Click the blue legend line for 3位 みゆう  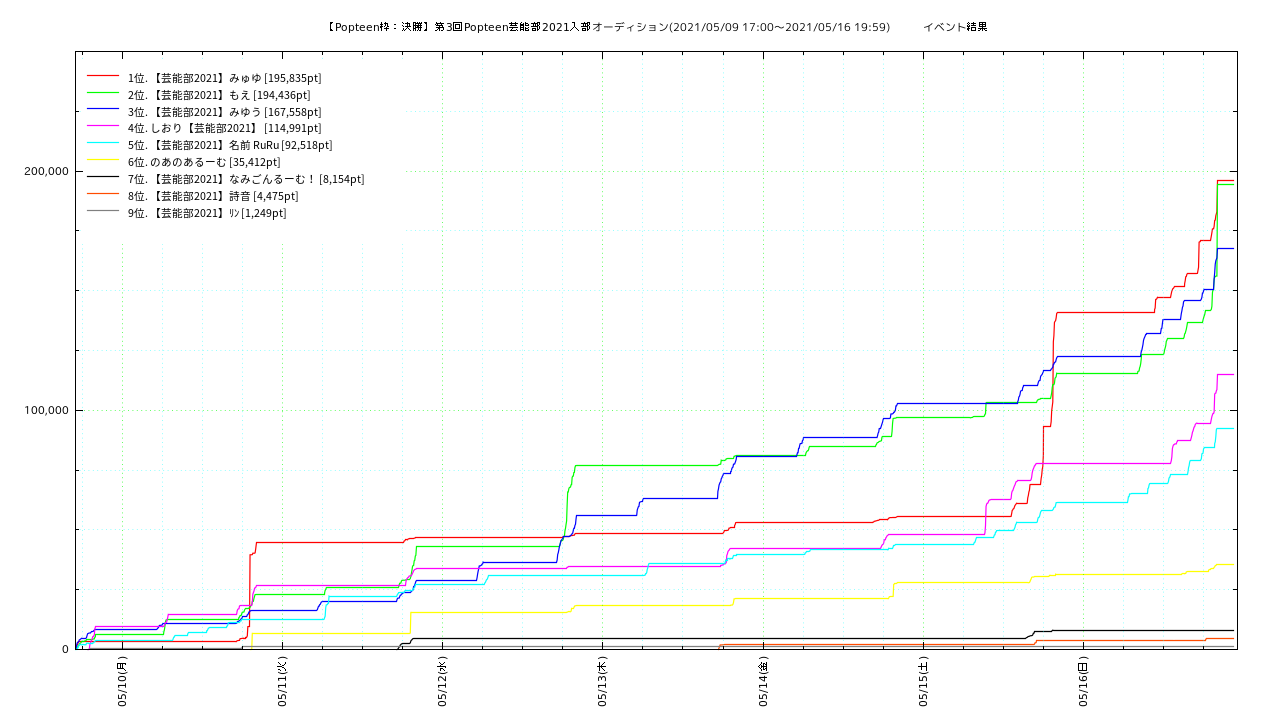pyautogui.click(x=103, y=111)
